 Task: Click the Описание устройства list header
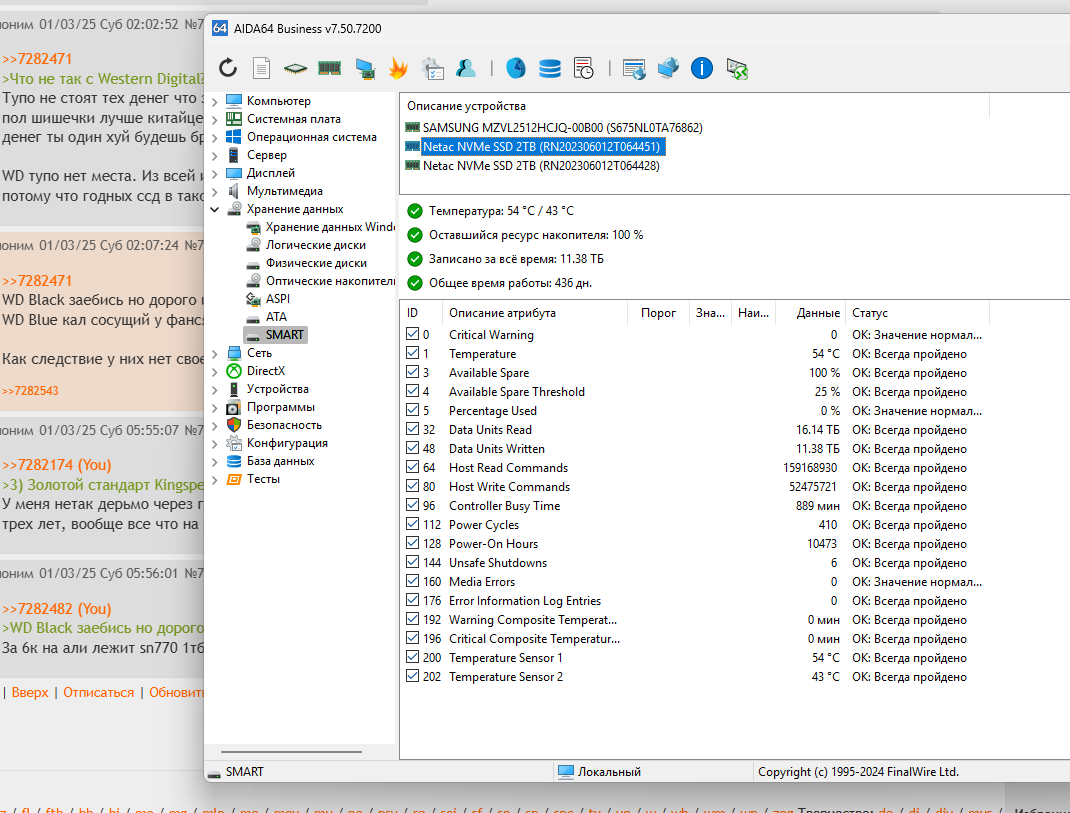click(x=695, y=106)
